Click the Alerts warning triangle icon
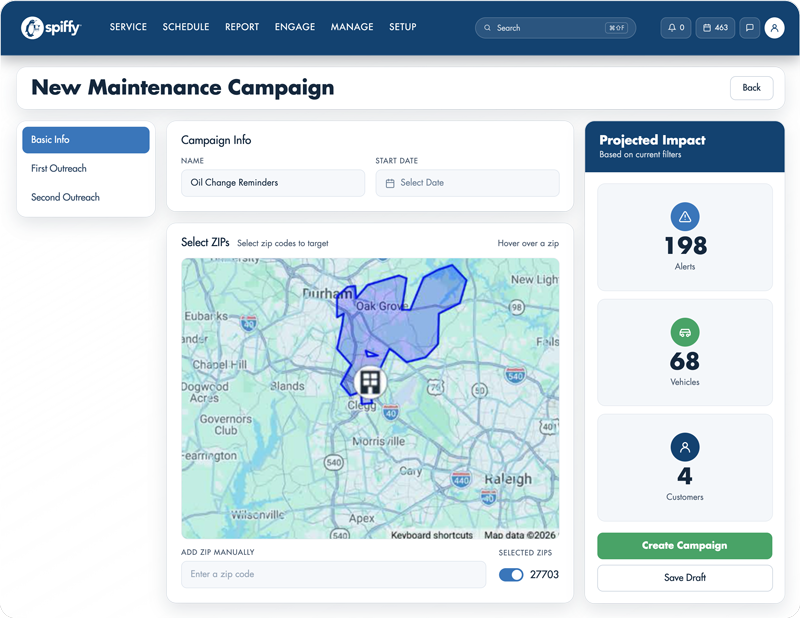 [x=685, y=217]
